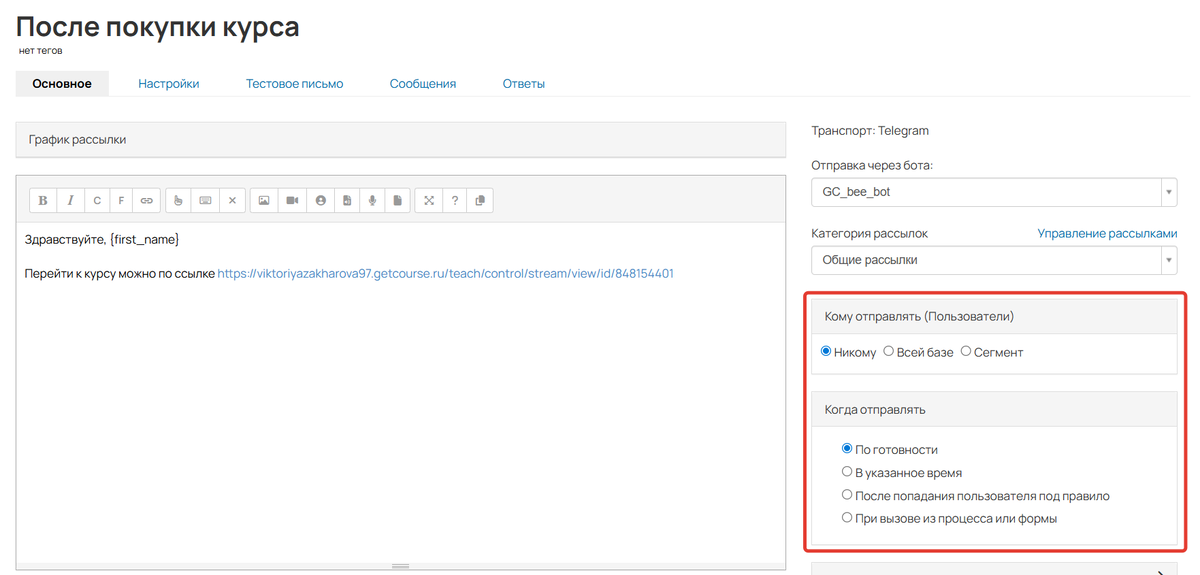Expand the "График рассылки" panel
This screenshot has height=575, width=1200.
[401, 140]
